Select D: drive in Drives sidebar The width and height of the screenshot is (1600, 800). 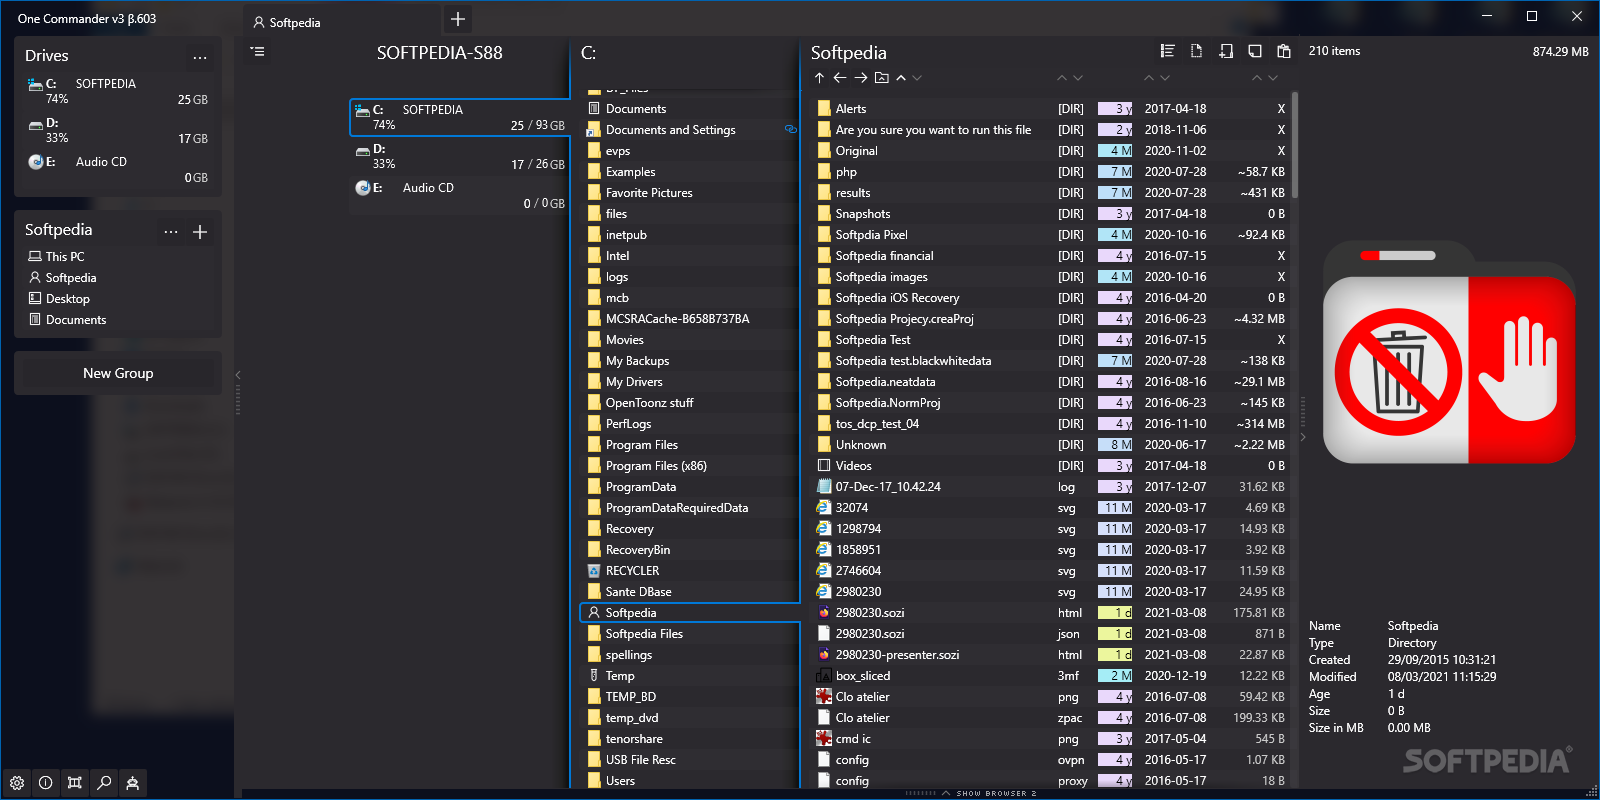(x=118, y=130)
